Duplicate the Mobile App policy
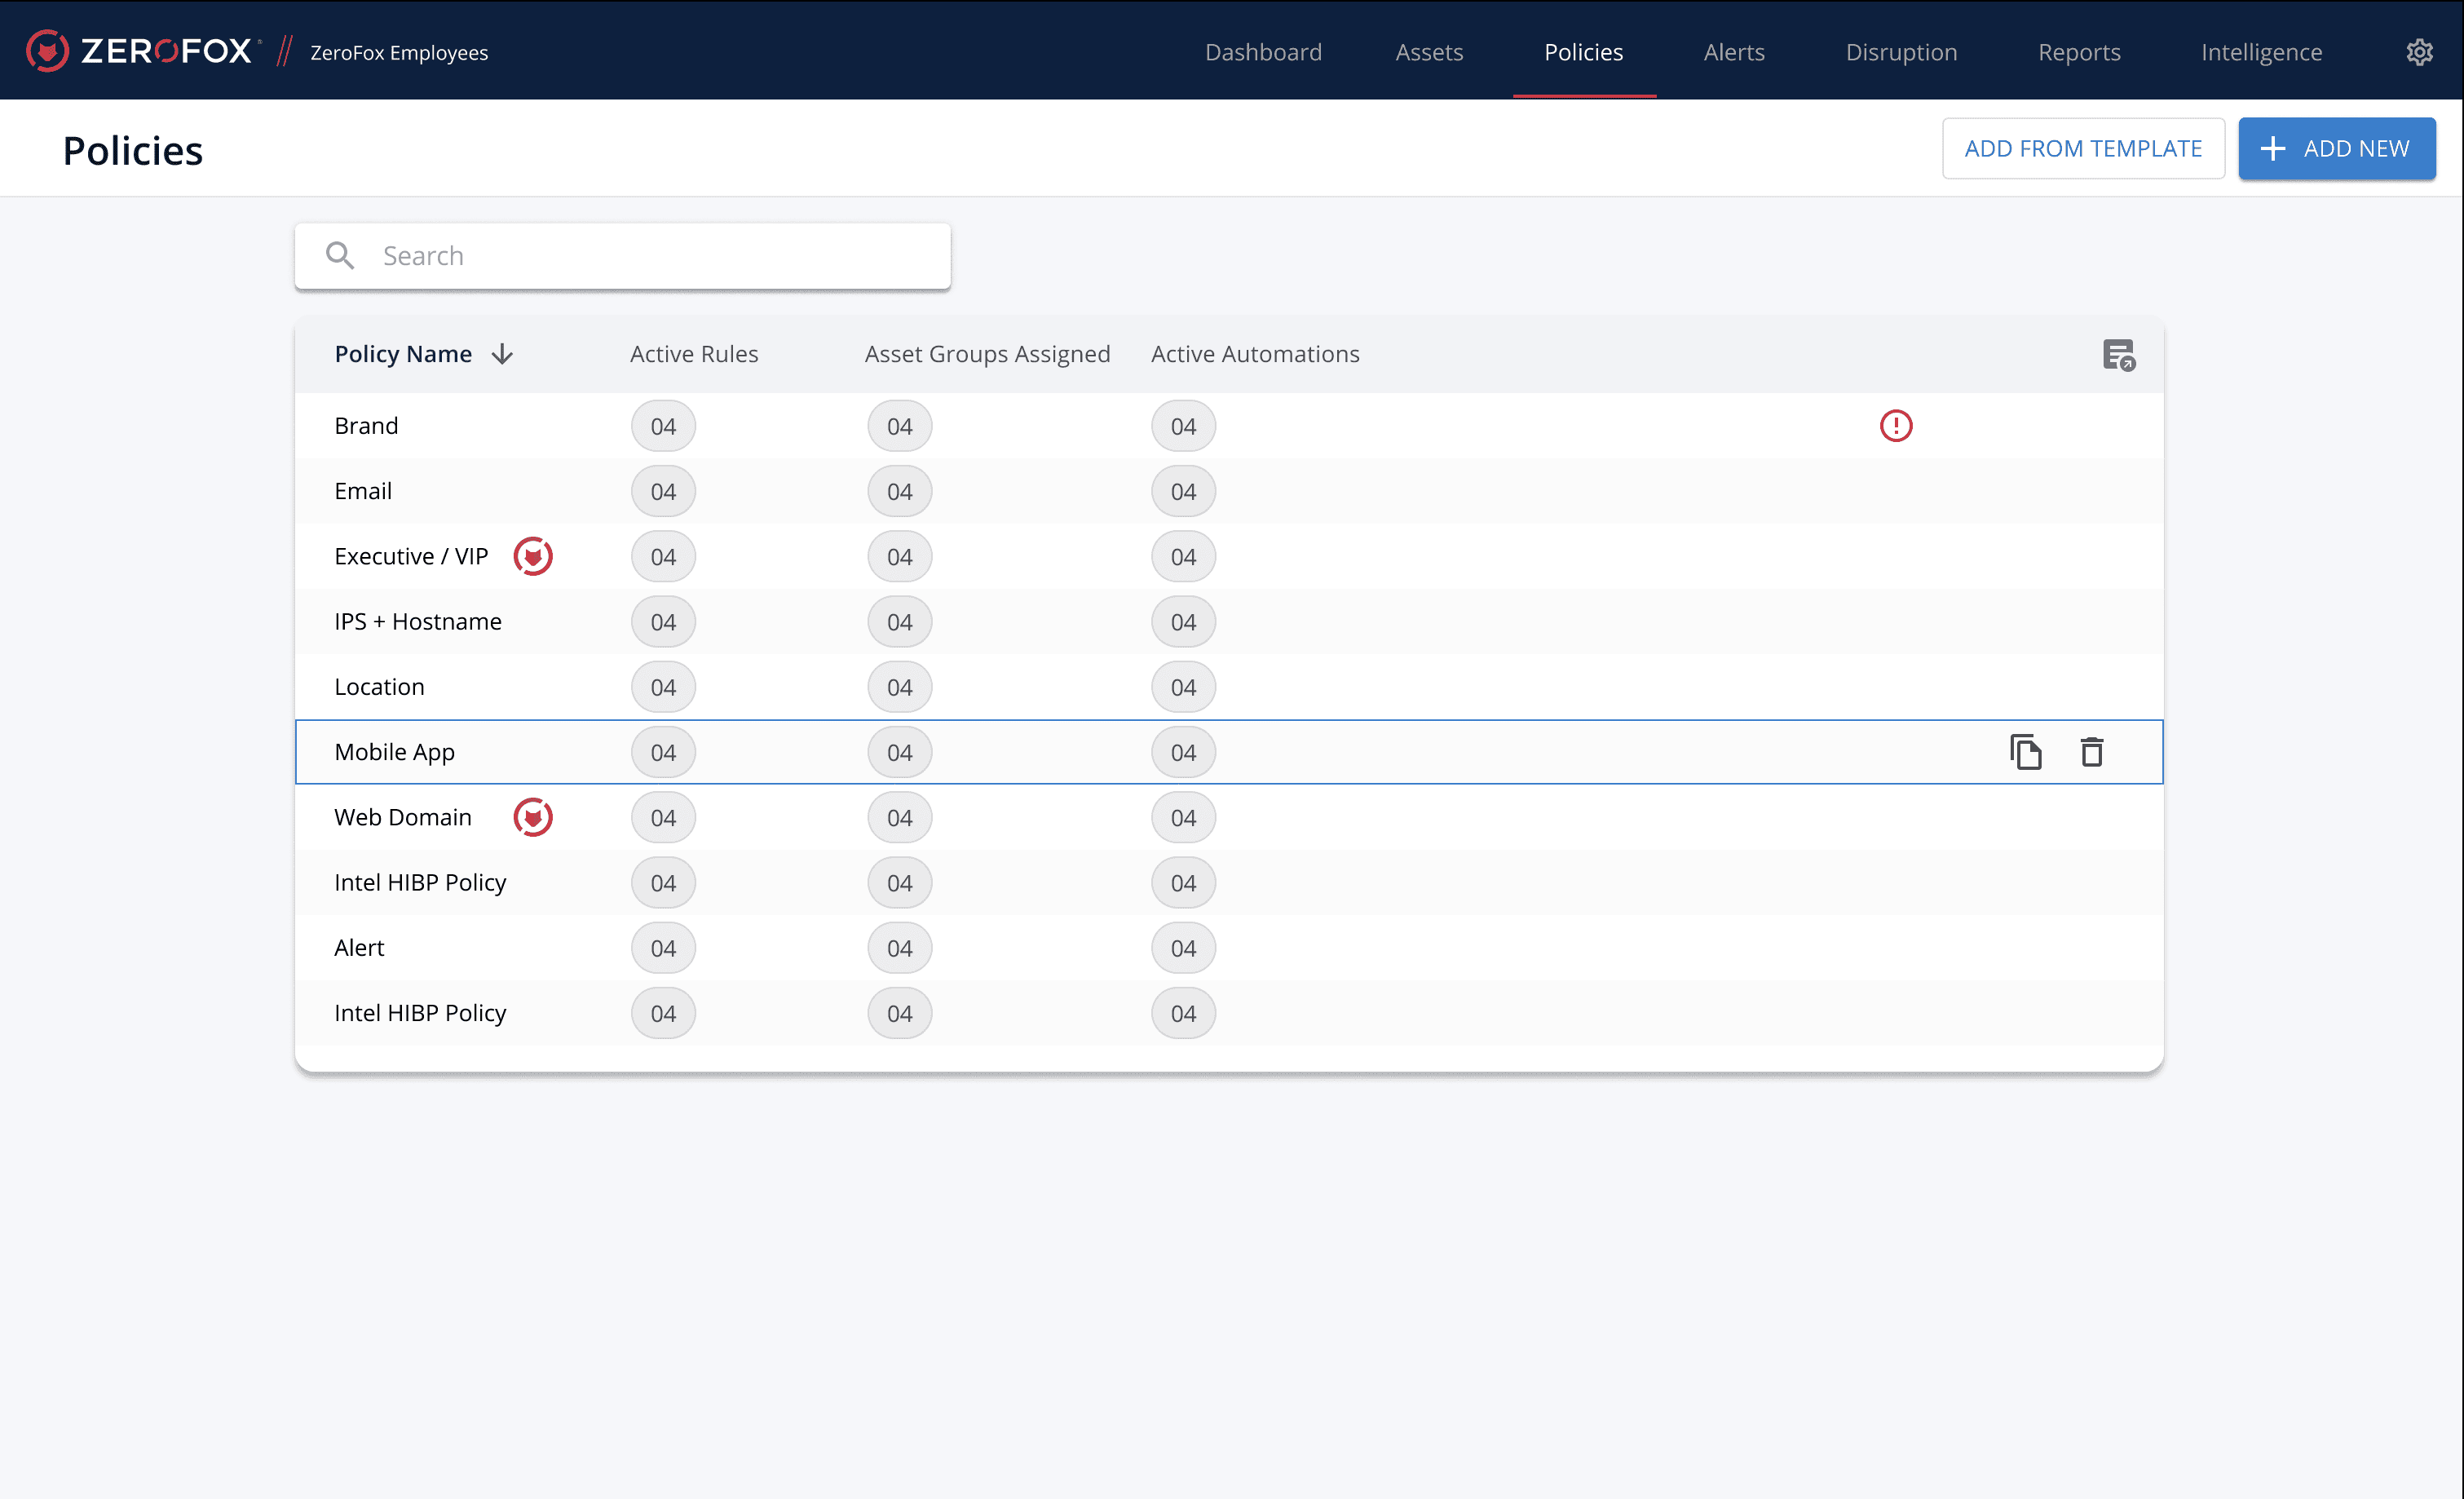Image resolution: width=2464 pixels, height=1499 pixels. [x=2025, y=752]
